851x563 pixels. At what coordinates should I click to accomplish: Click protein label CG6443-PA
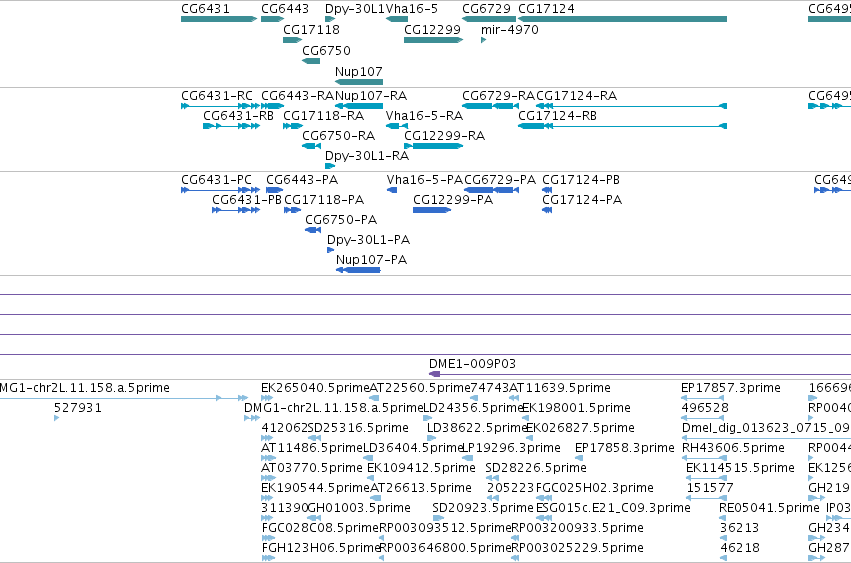[302, 180]
